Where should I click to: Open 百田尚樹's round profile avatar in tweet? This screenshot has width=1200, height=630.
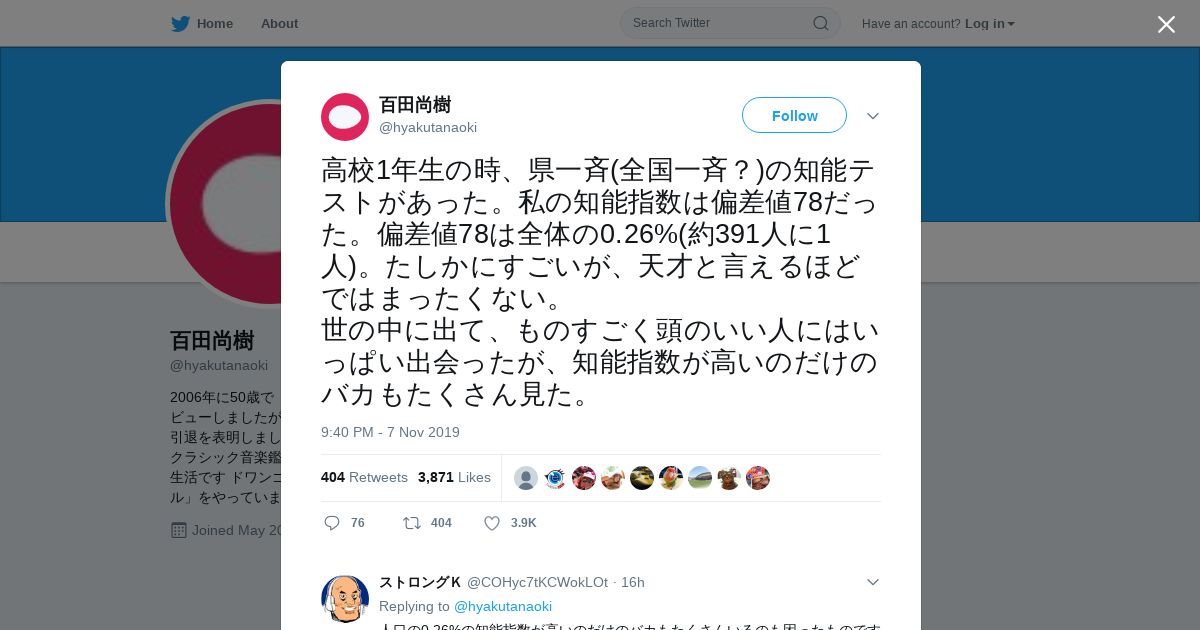tap(345, 117)
